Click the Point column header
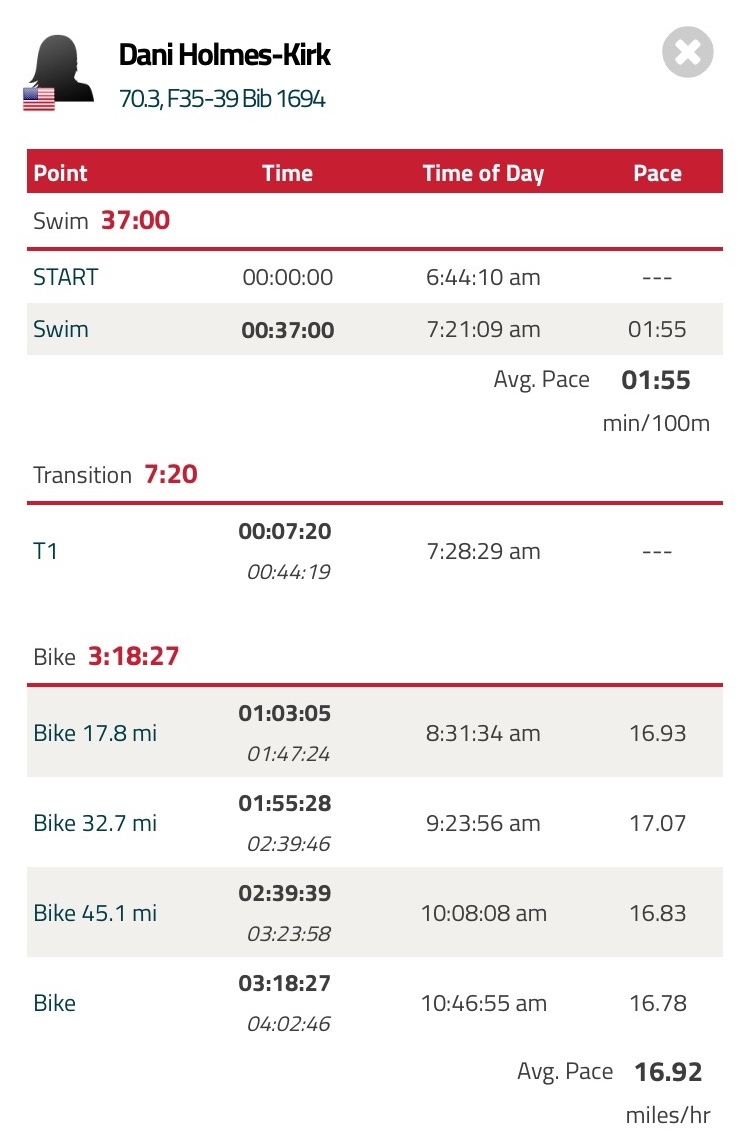Image resolution: width=750 pixels, height=1135 pixels. point(60,173)
